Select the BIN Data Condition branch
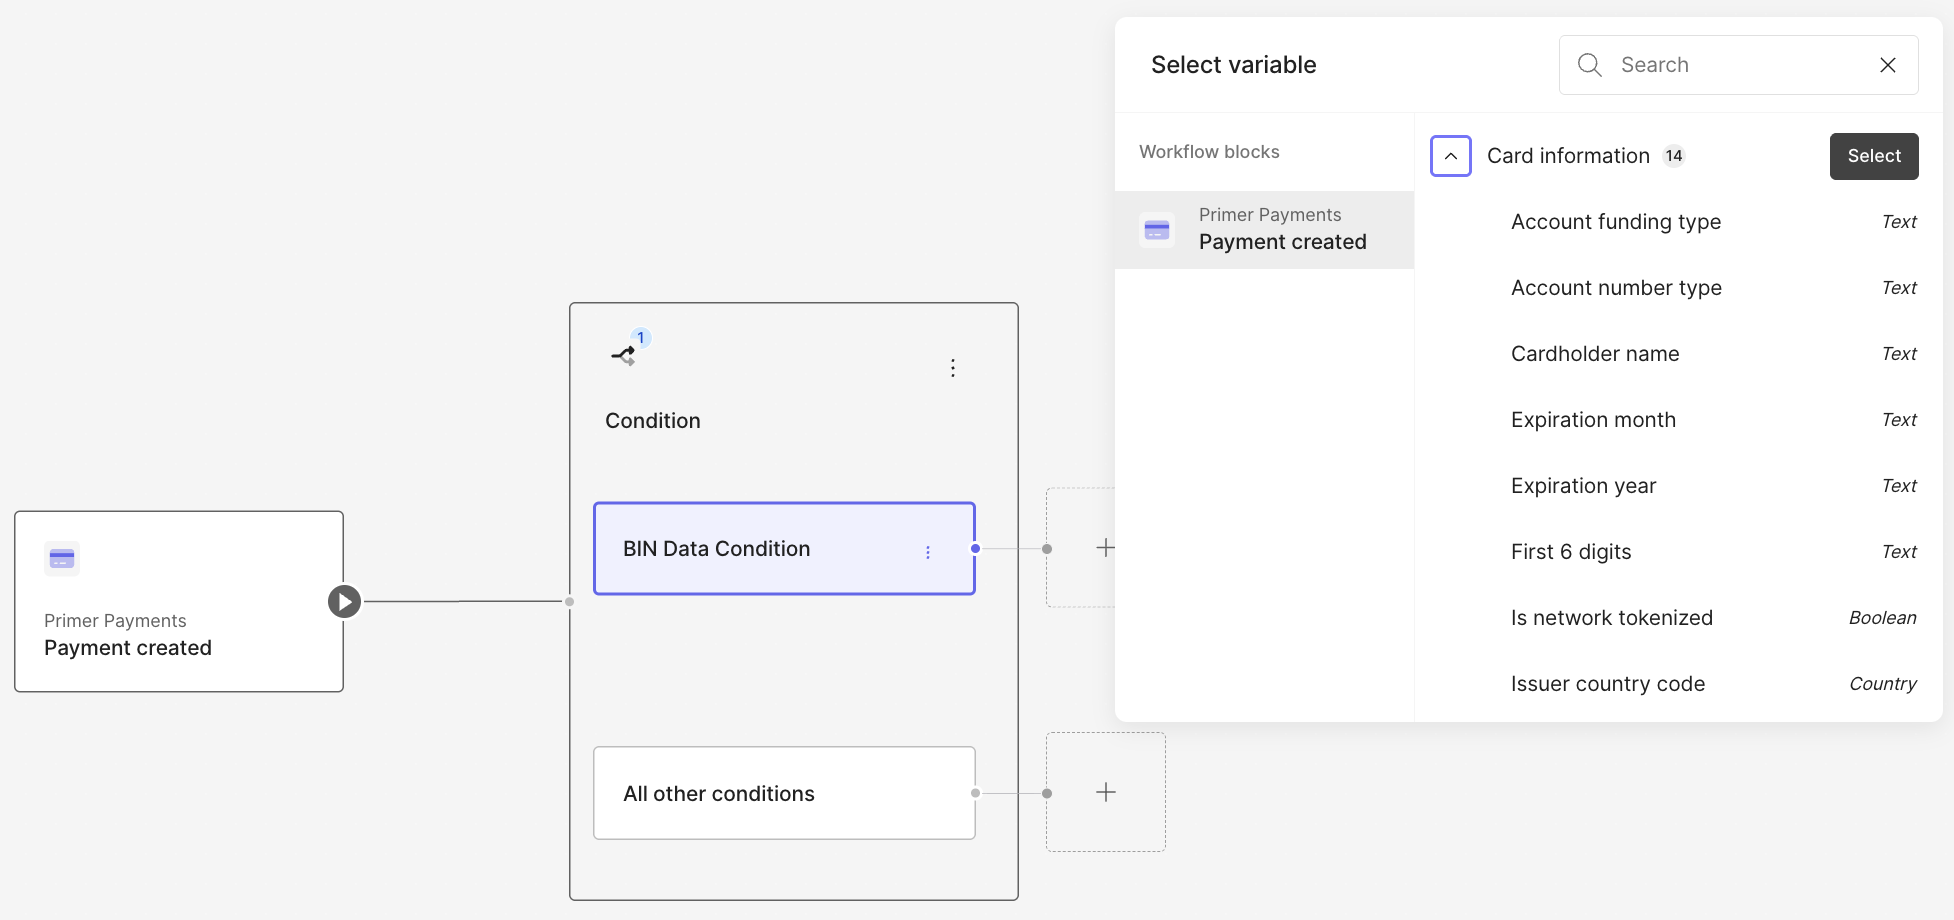 point(784,549)
